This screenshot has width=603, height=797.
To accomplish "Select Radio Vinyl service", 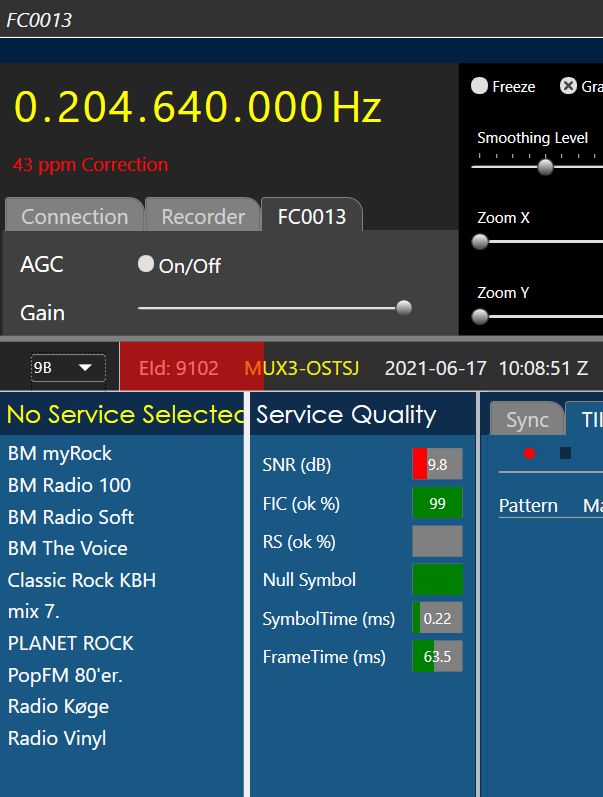I will tap(57, 738).
